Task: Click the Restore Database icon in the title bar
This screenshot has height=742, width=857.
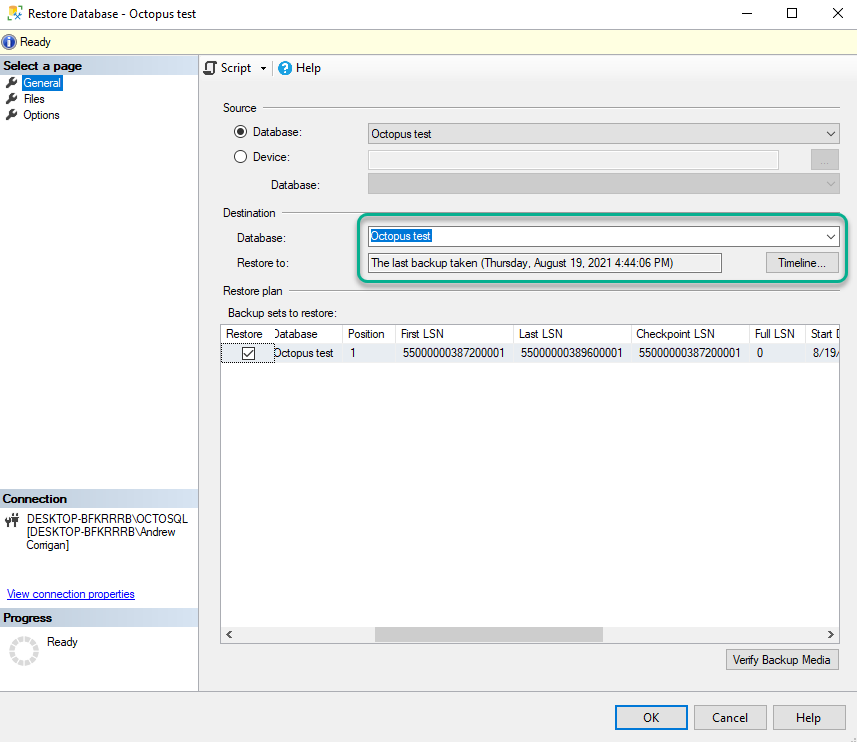Action: pos(13,13)
